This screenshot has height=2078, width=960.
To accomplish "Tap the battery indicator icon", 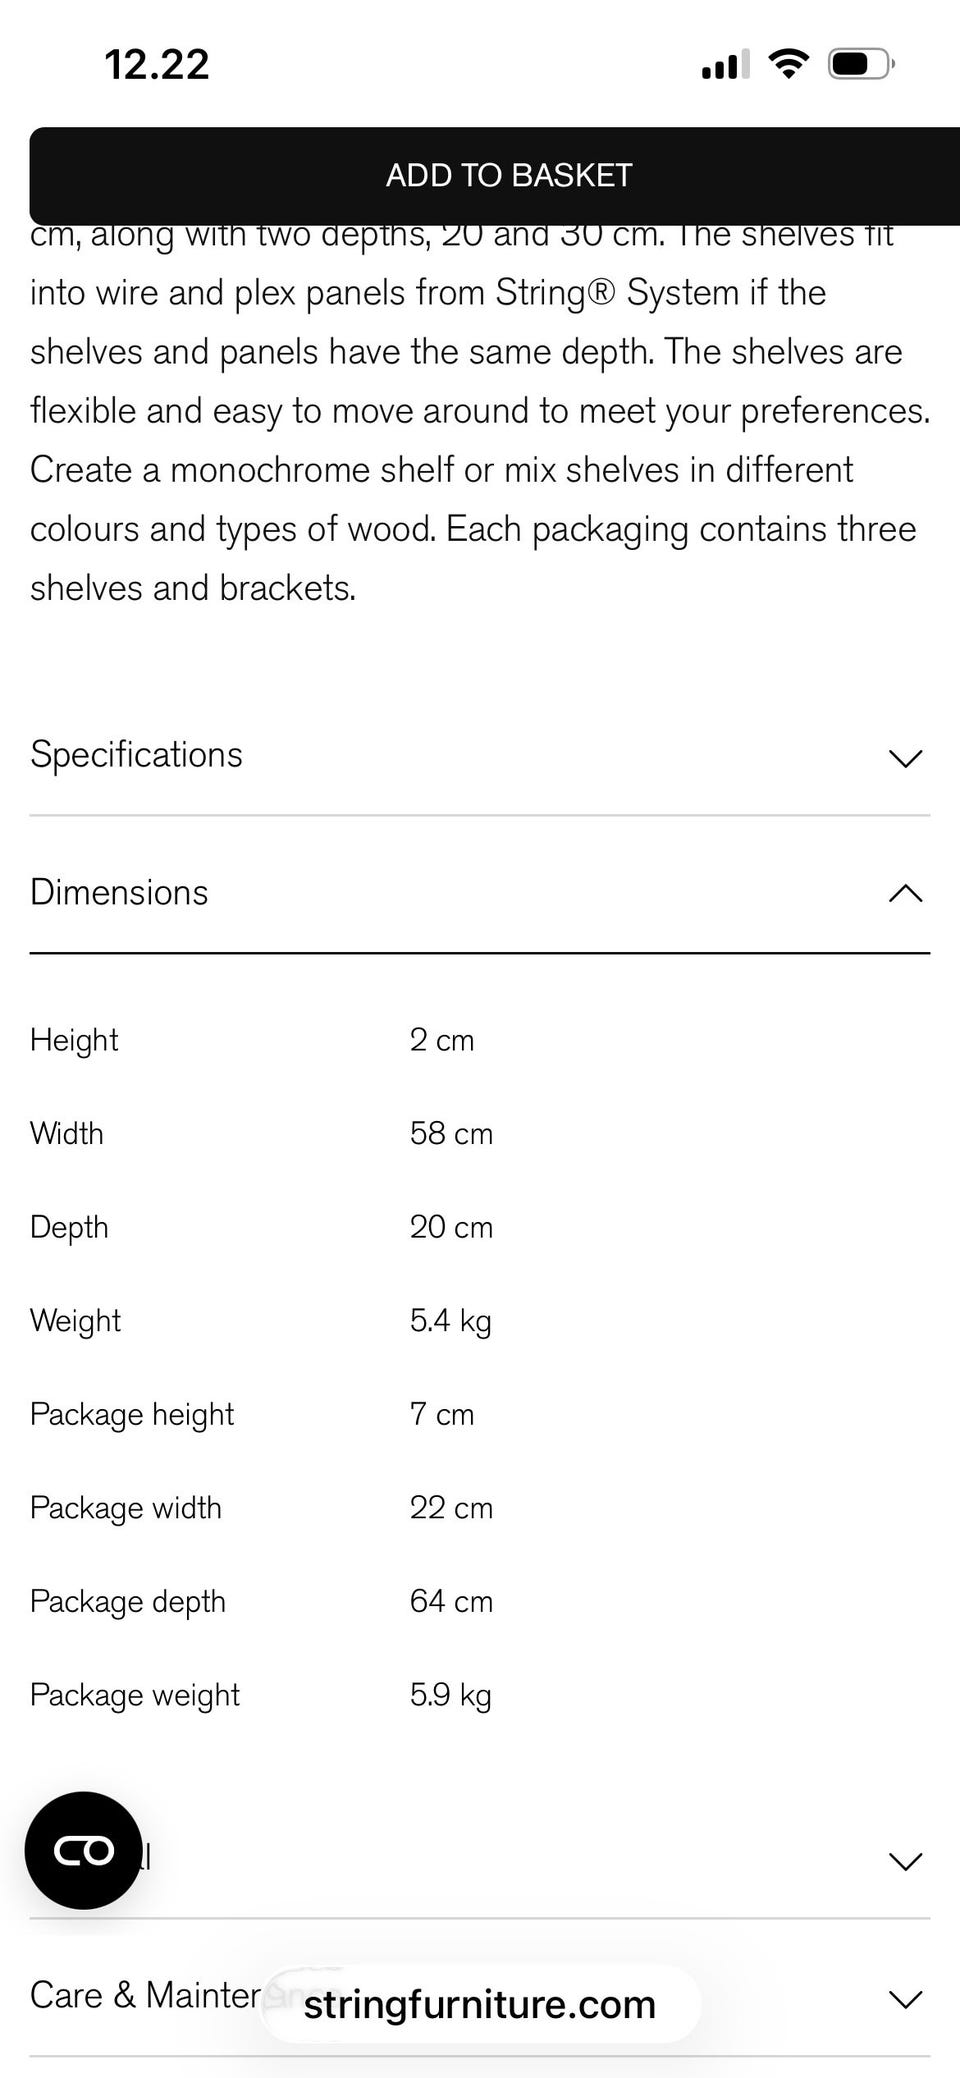I will 859,65.
